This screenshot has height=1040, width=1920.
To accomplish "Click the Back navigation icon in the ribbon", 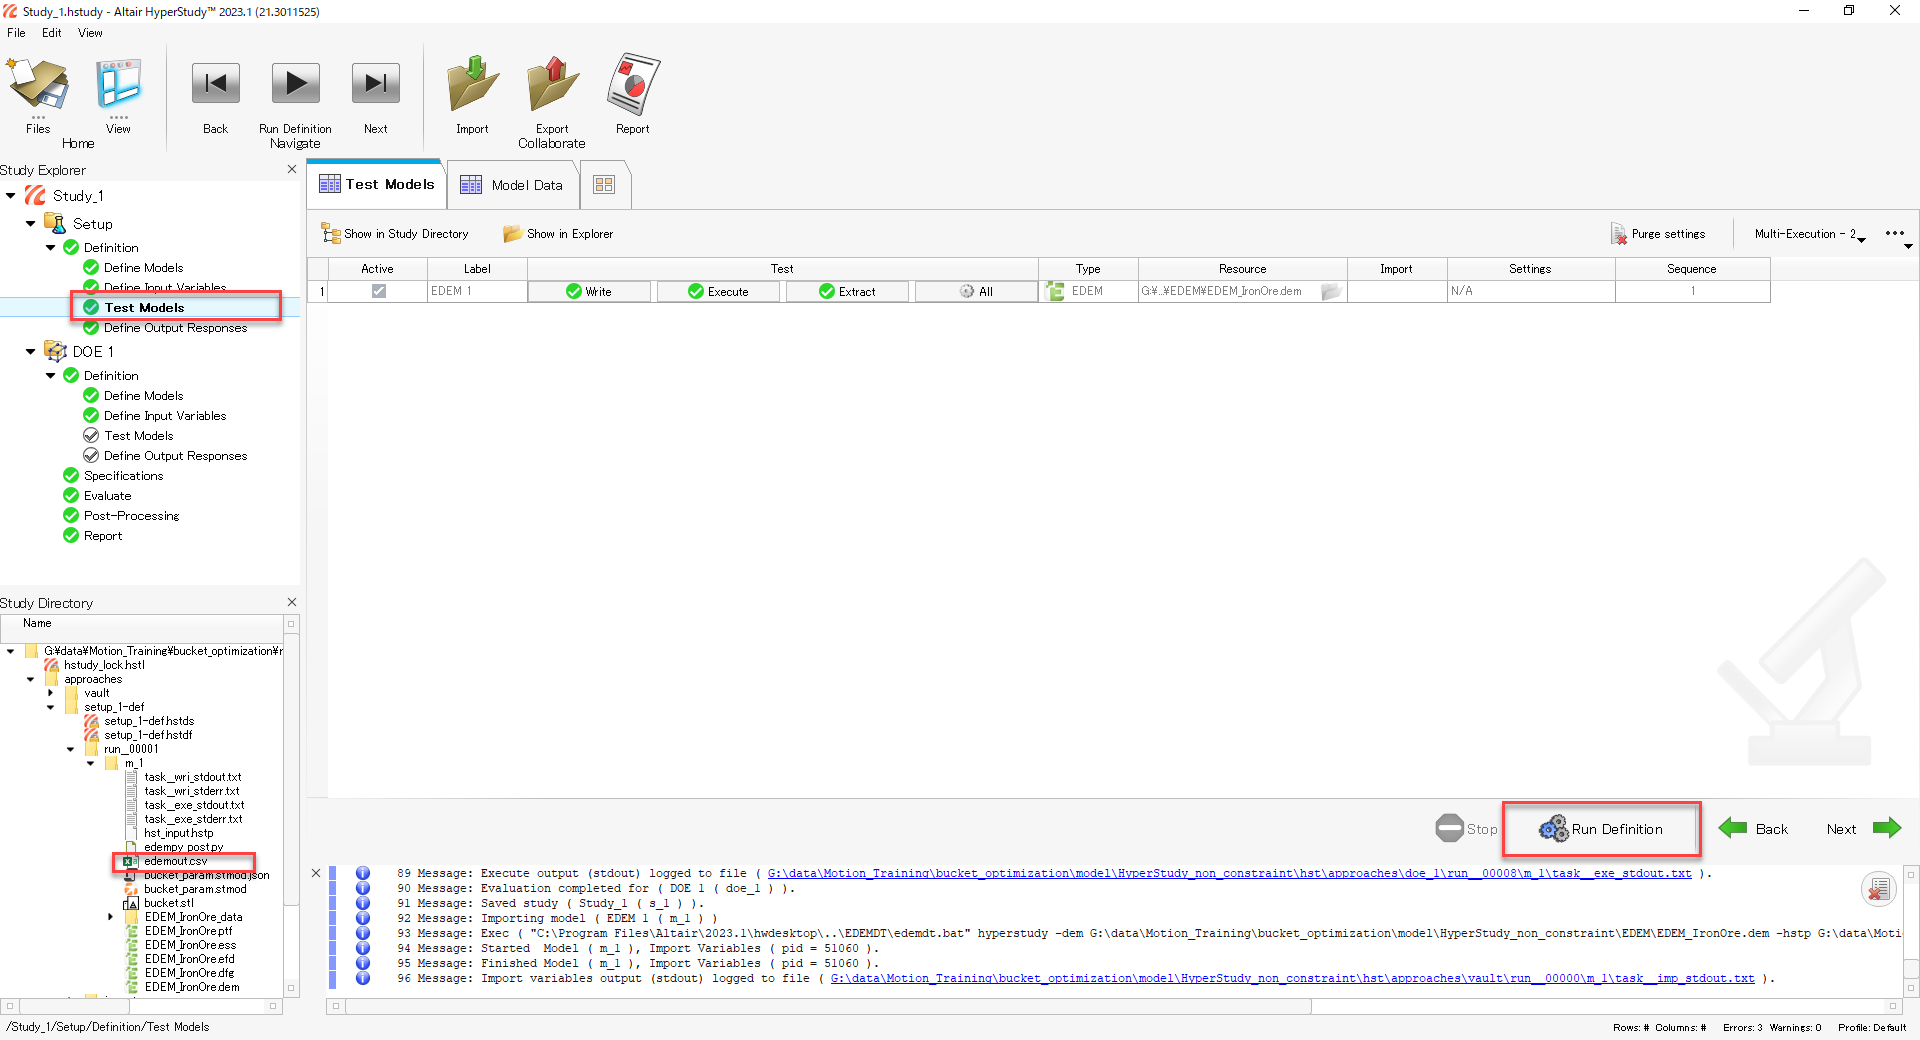I will click(x=215, y=84).
